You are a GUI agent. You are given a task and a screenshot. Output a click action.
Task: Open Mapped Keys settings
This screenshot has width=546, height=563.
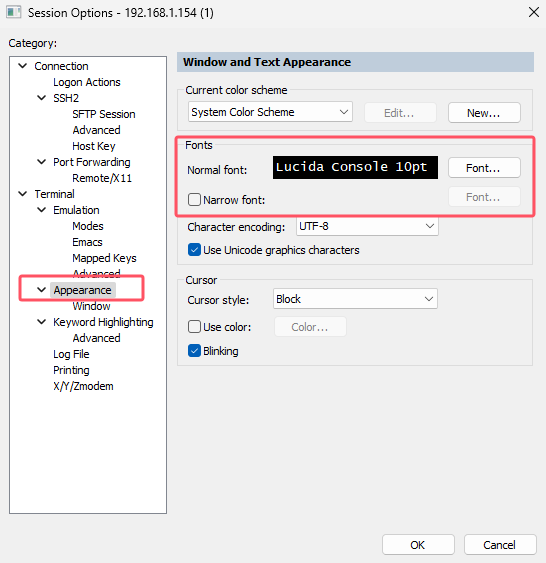[104, 258]
